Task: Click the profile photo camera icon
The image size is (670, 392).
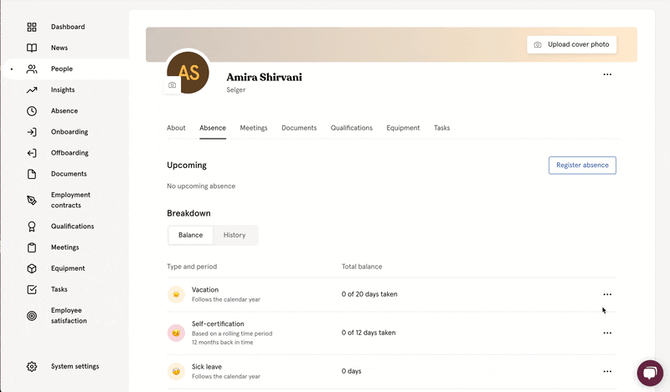Action: tap(172, 85)
